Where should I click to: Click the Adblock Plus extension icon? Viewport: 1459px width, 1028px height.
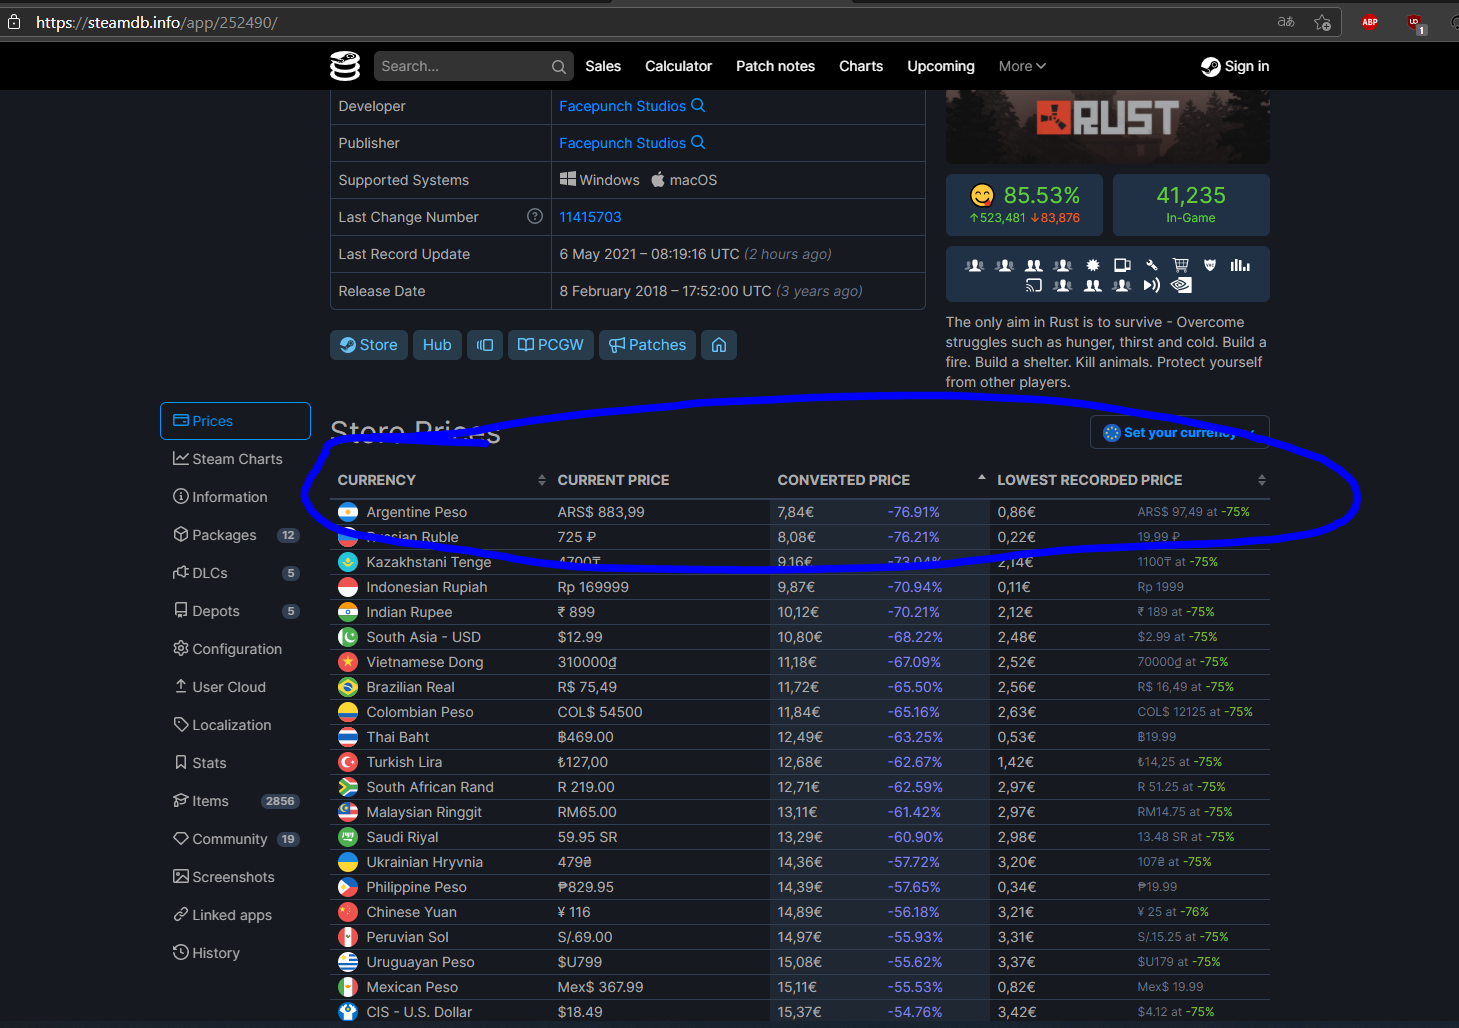[x=1370, y=22]
